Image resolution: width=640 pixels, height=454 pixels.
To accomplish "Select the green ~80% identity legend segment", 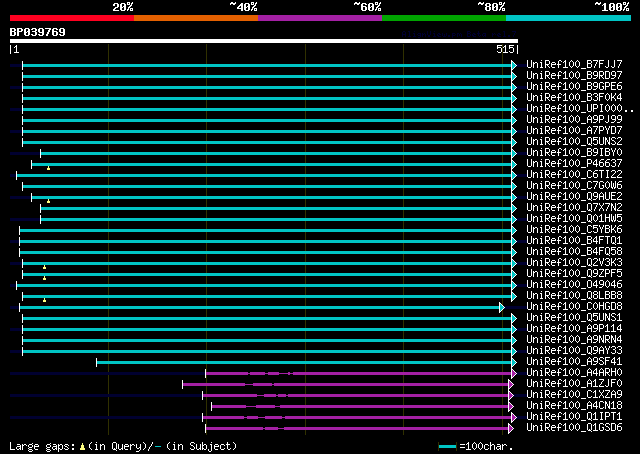I will (x=444, y=18).
